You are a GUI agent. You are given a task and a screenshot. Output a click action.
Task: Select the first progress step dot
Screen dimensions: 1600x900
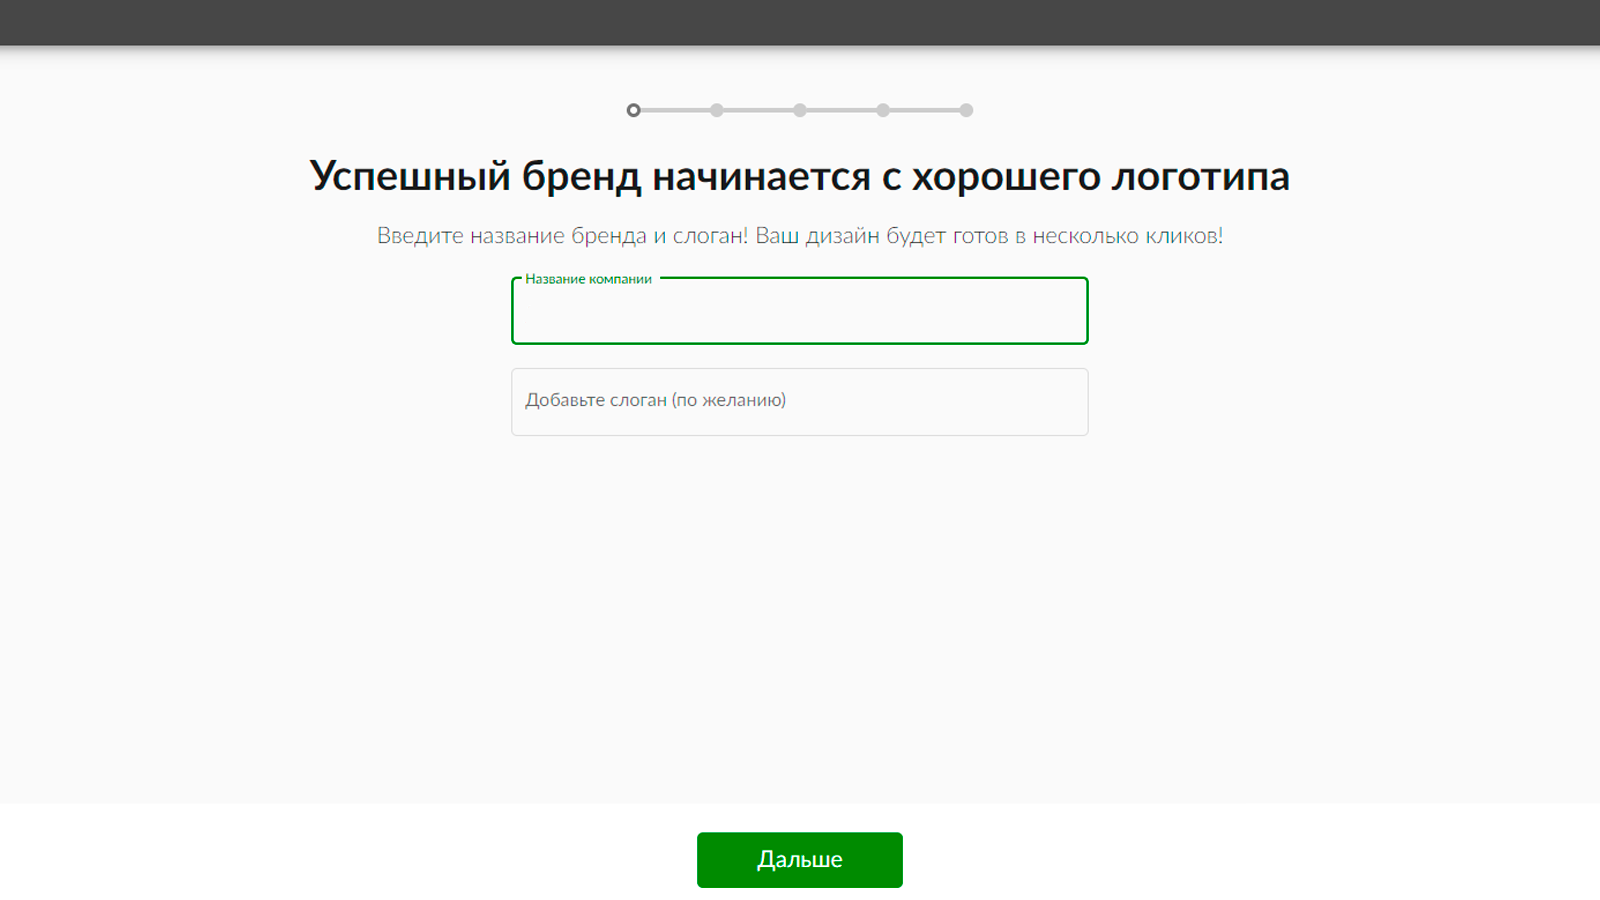tap(633, 110)
